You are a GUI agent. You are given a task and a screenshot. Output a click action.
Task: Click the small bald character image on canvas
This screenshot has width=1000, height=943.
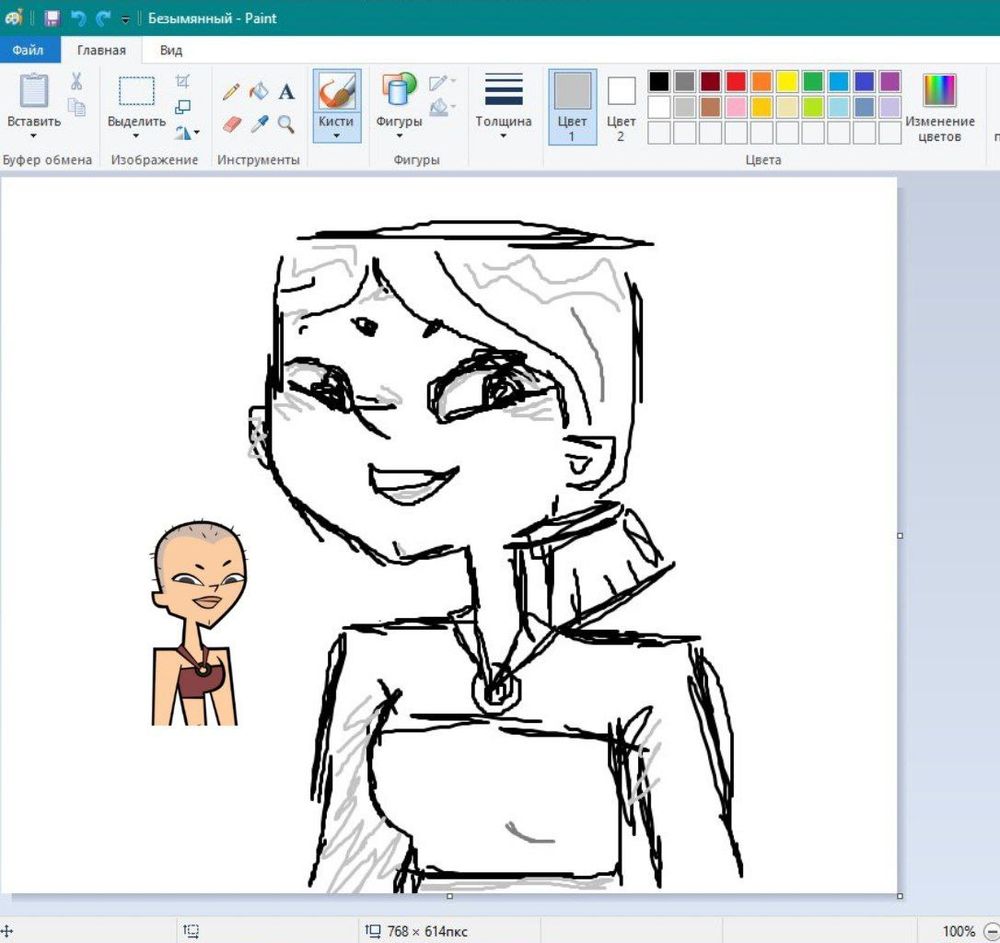[198, 623]
